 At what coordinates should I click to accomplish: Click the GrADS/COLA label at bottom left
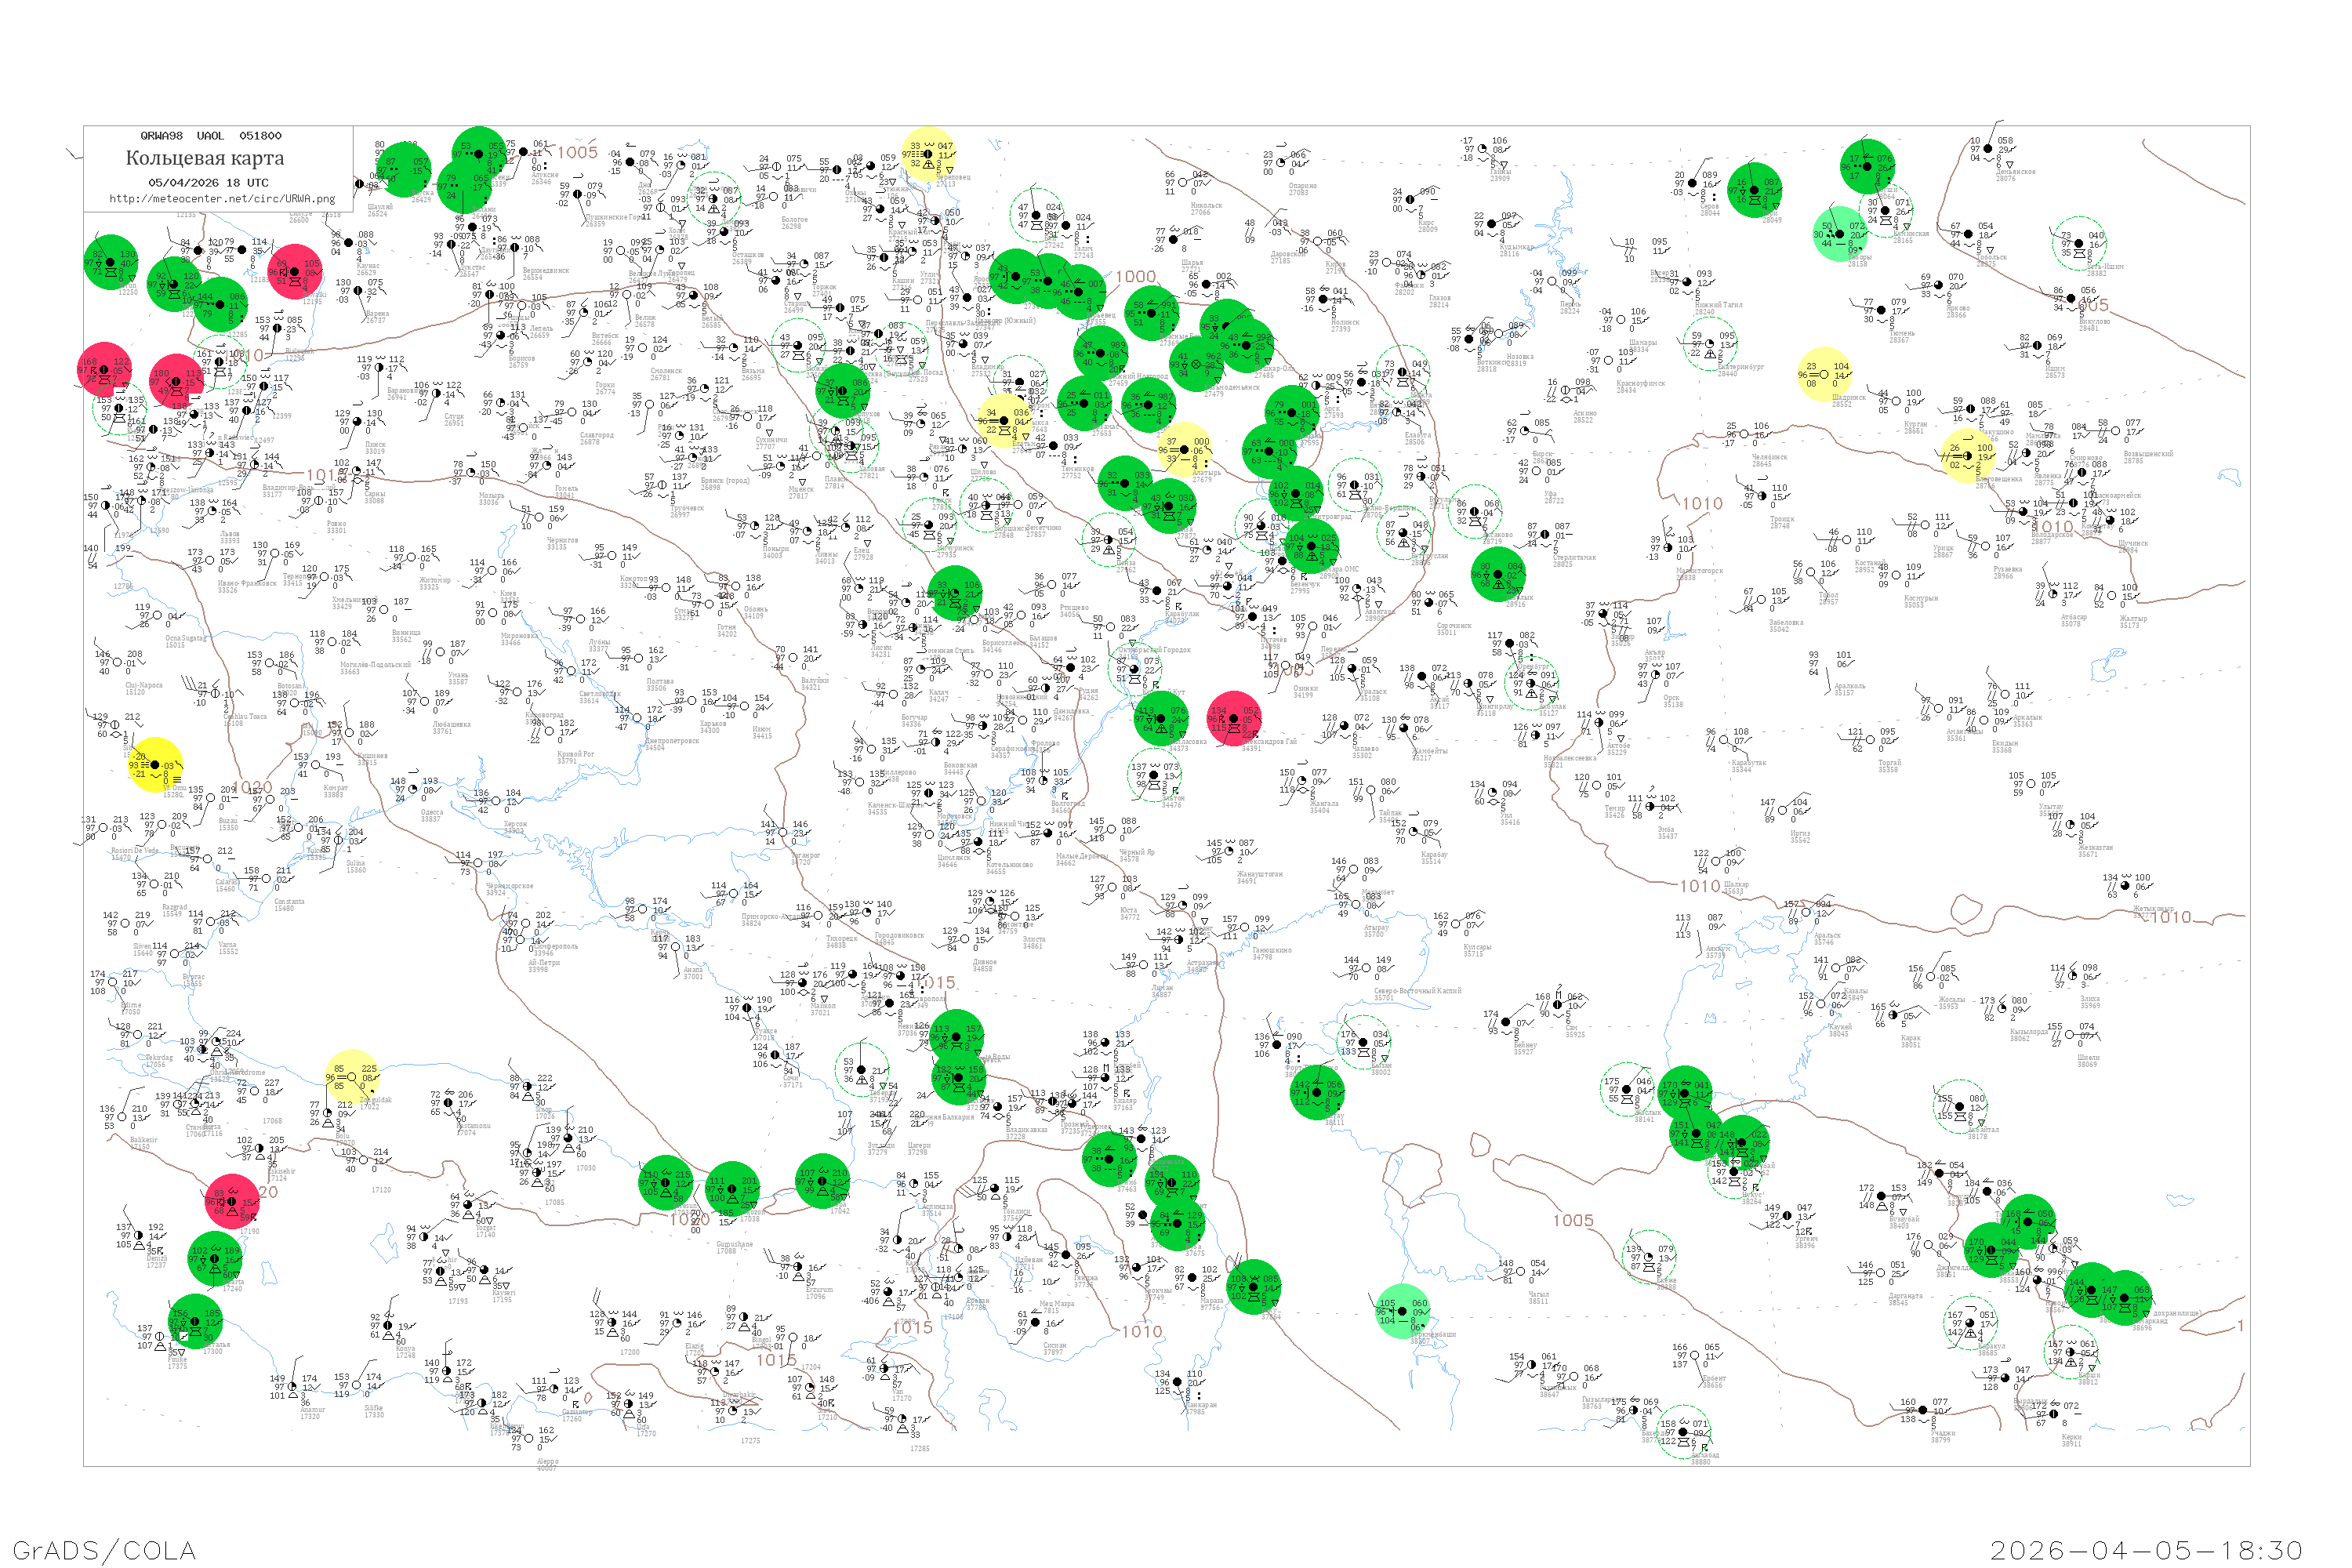[x=104, y=1550]
